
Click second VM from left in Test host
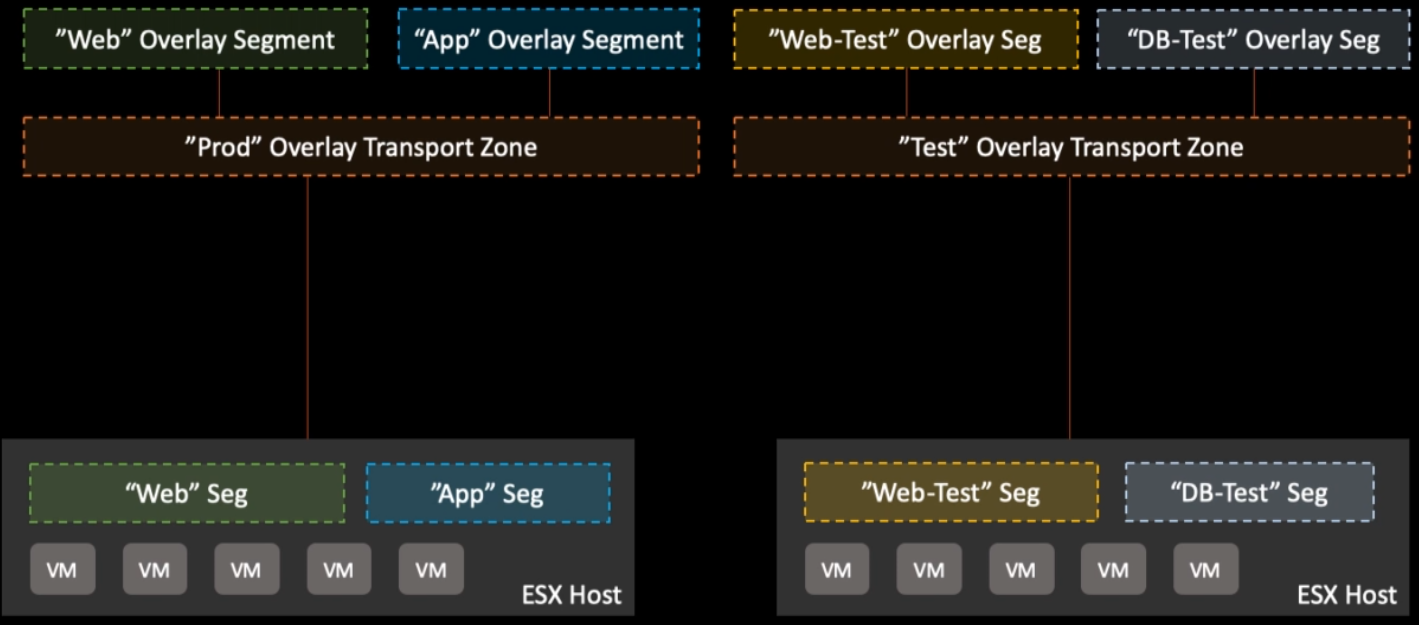tap(929, 570)
